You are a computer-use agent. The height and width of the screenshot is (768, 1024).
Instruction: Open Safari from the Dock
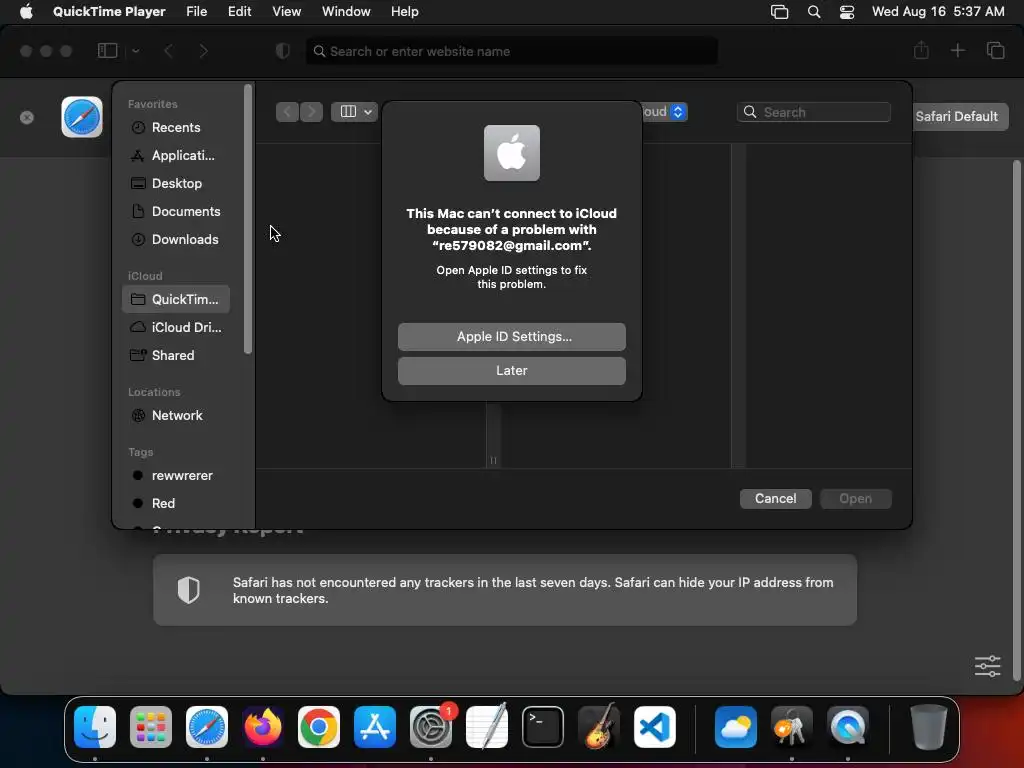pos(207,727)
